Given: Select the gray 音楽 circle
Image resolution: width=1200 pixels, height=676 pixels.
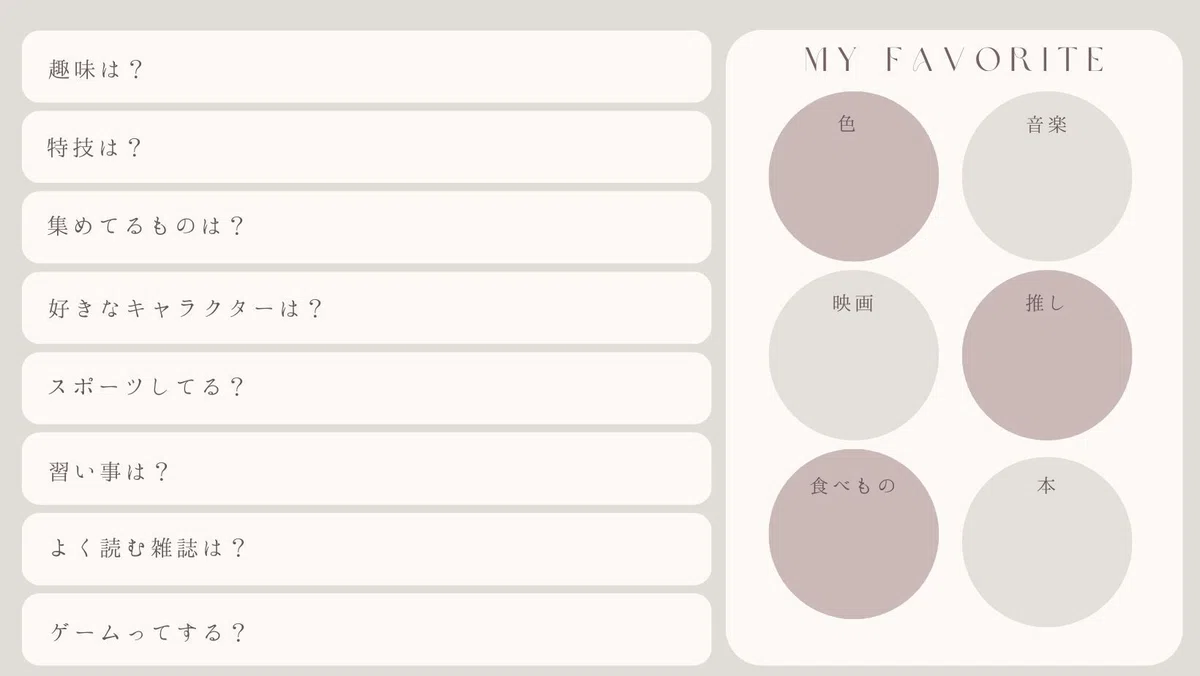Looking at the screenshot, I should 1047,177.
